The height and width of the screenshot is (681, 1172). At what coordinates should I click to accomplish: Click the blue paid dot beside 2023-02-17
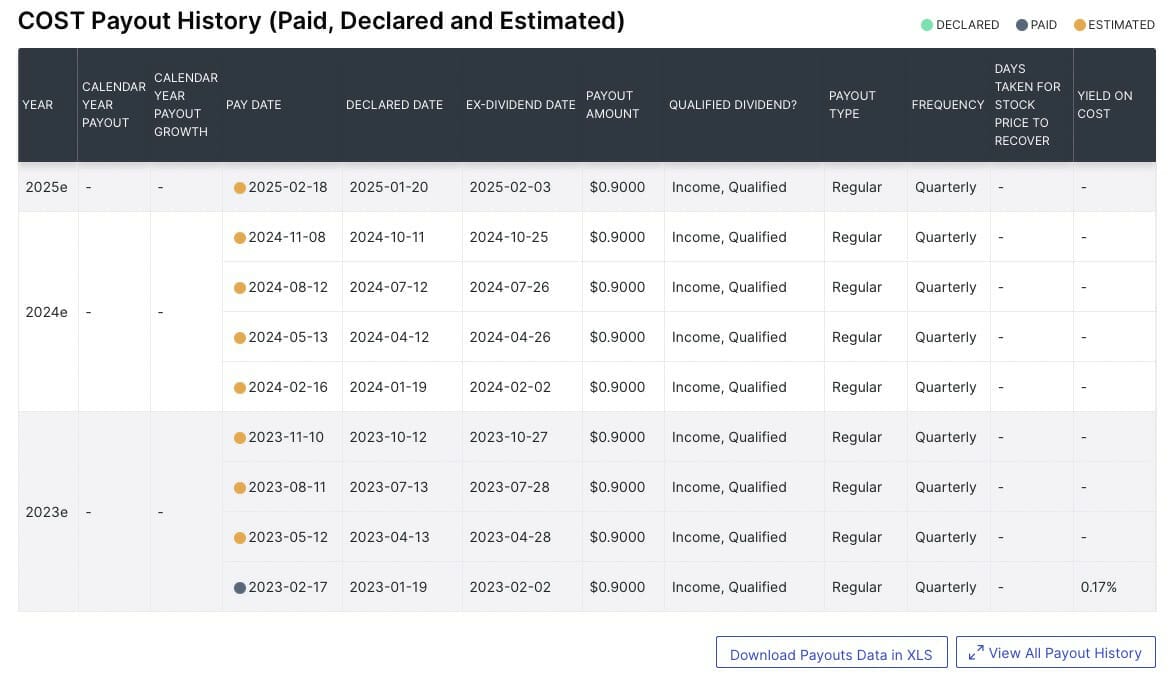[x=240, y=587]
